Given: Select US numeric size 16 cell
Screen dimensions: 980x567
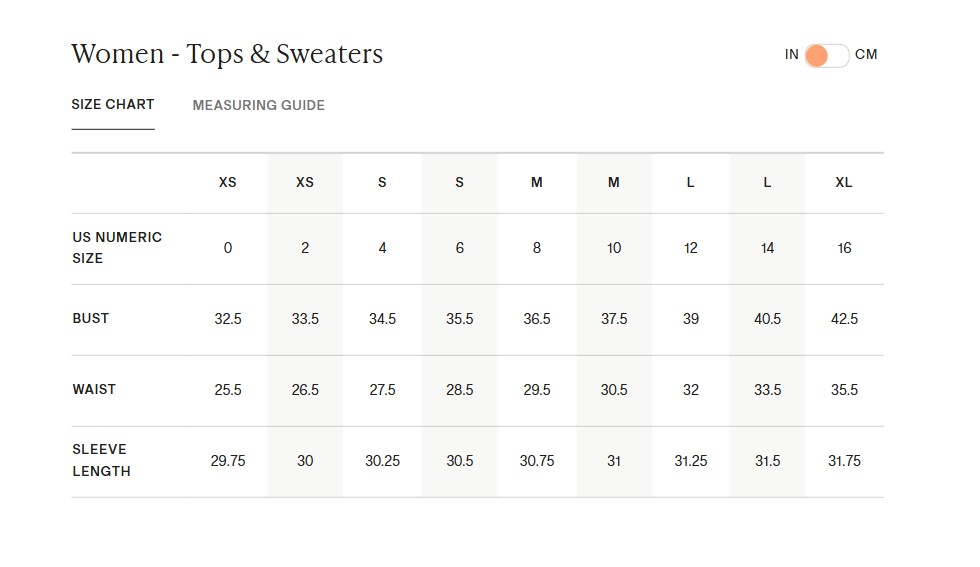Looking at the screenshot, I should click(844, 248).
